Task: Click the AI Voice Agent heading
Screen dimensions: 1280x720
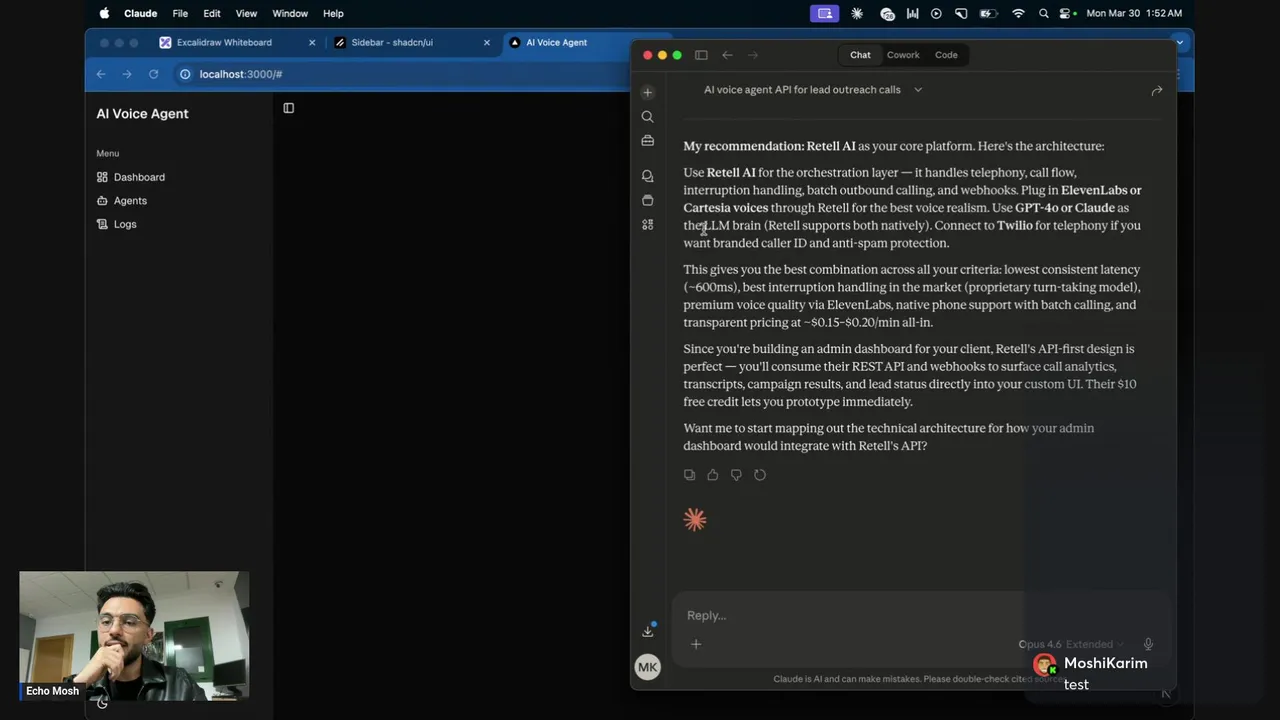Action: pos(142,114)
